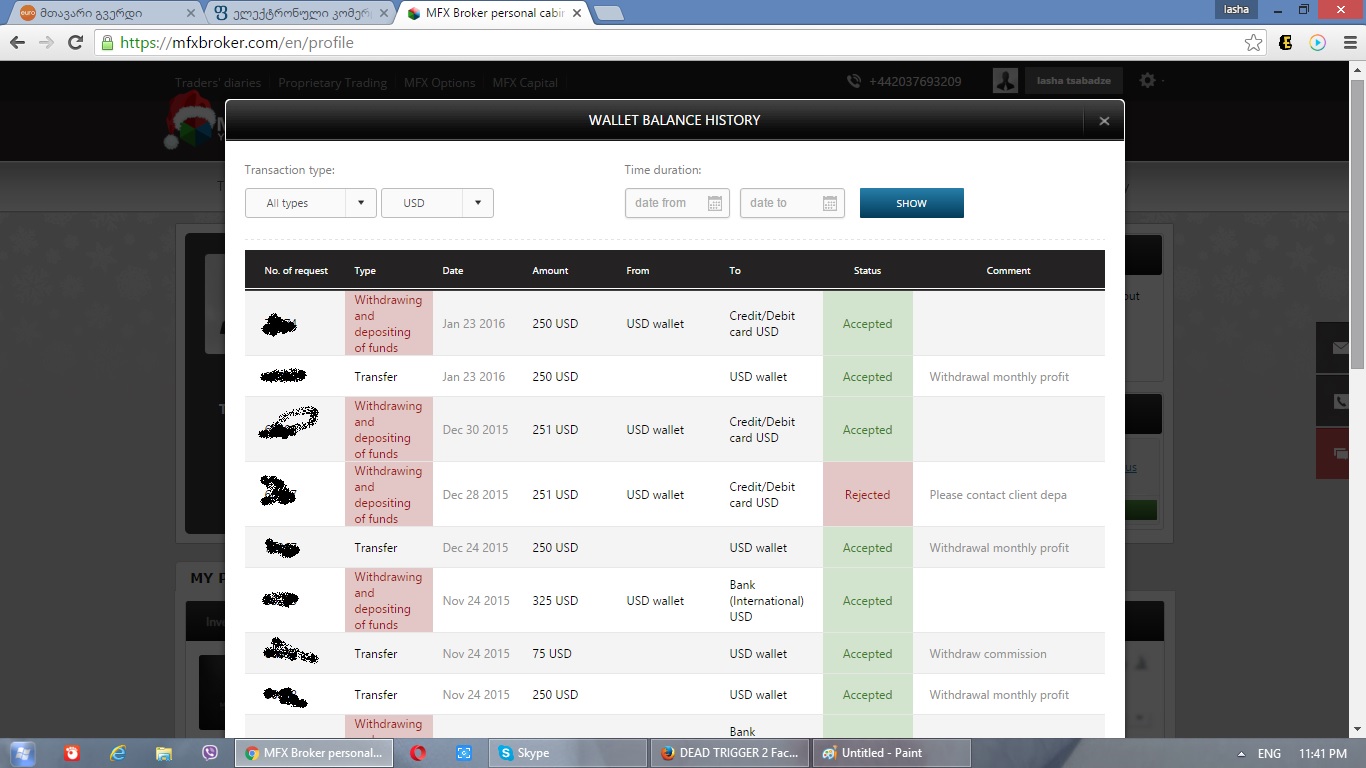The height and width of the screenshot is (768, 1366).
Task: Click the colorful play-circle extension icon
Action: [x=1317, y=43]
